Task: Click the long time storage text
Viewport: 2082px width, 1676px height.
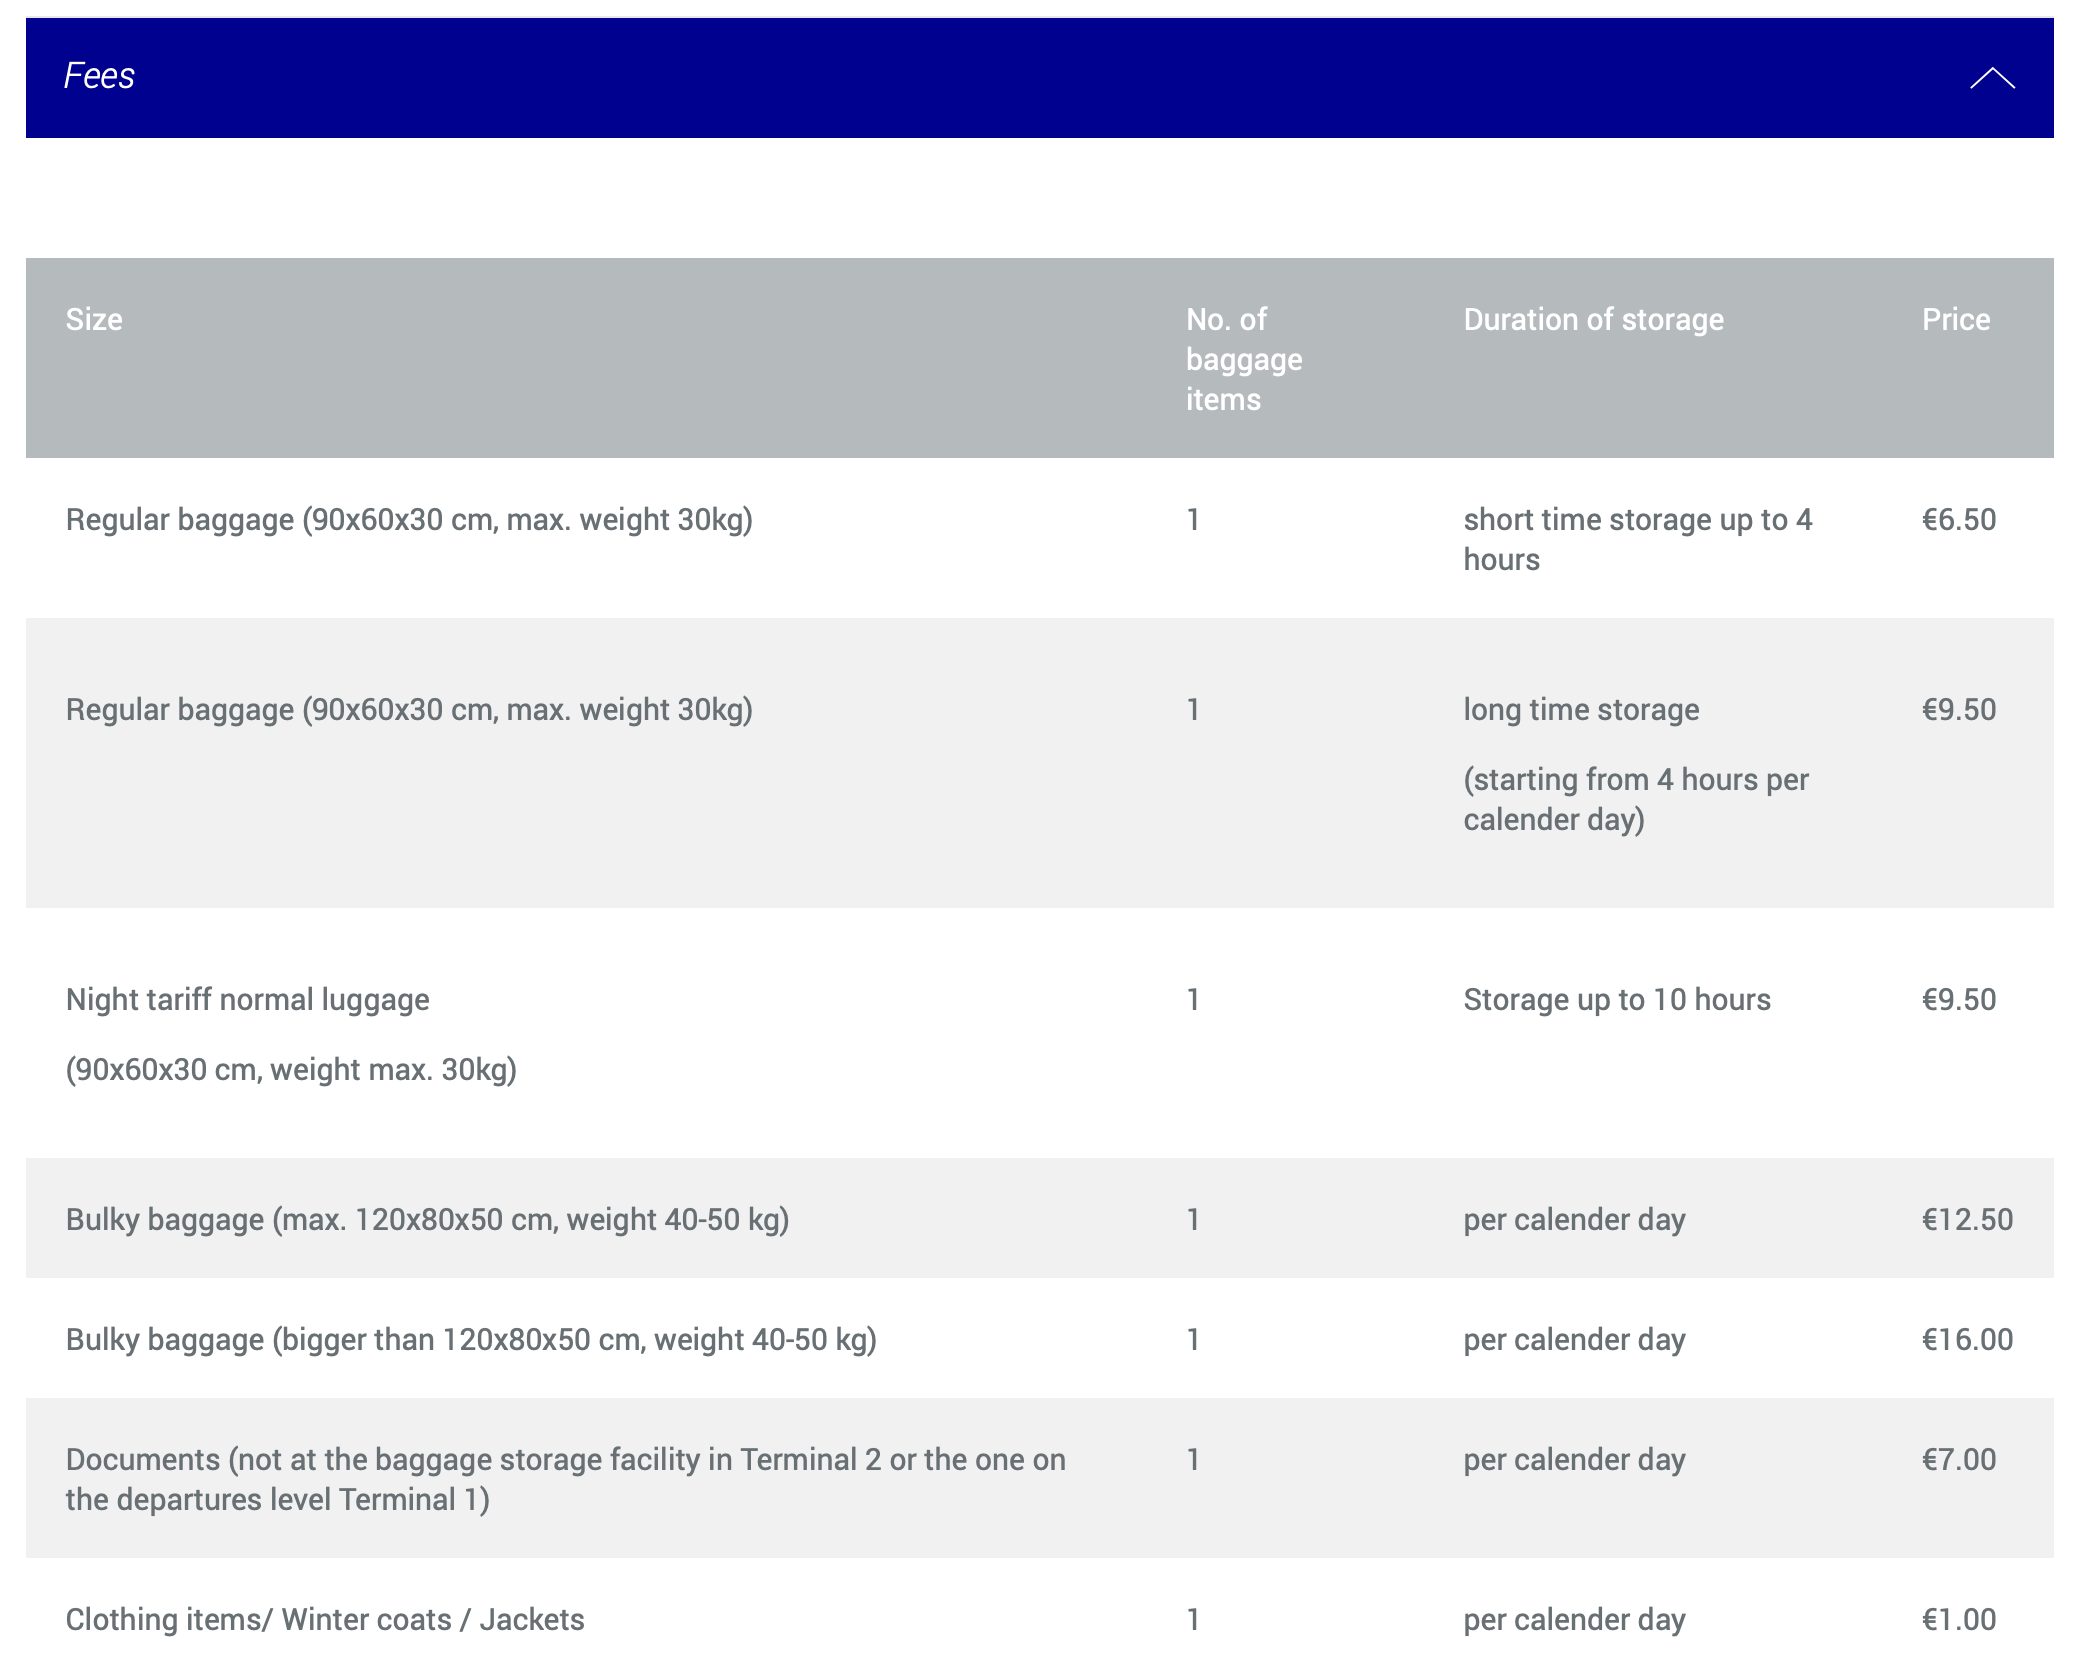Action: pyautogui.click(x=1581, y=709)
